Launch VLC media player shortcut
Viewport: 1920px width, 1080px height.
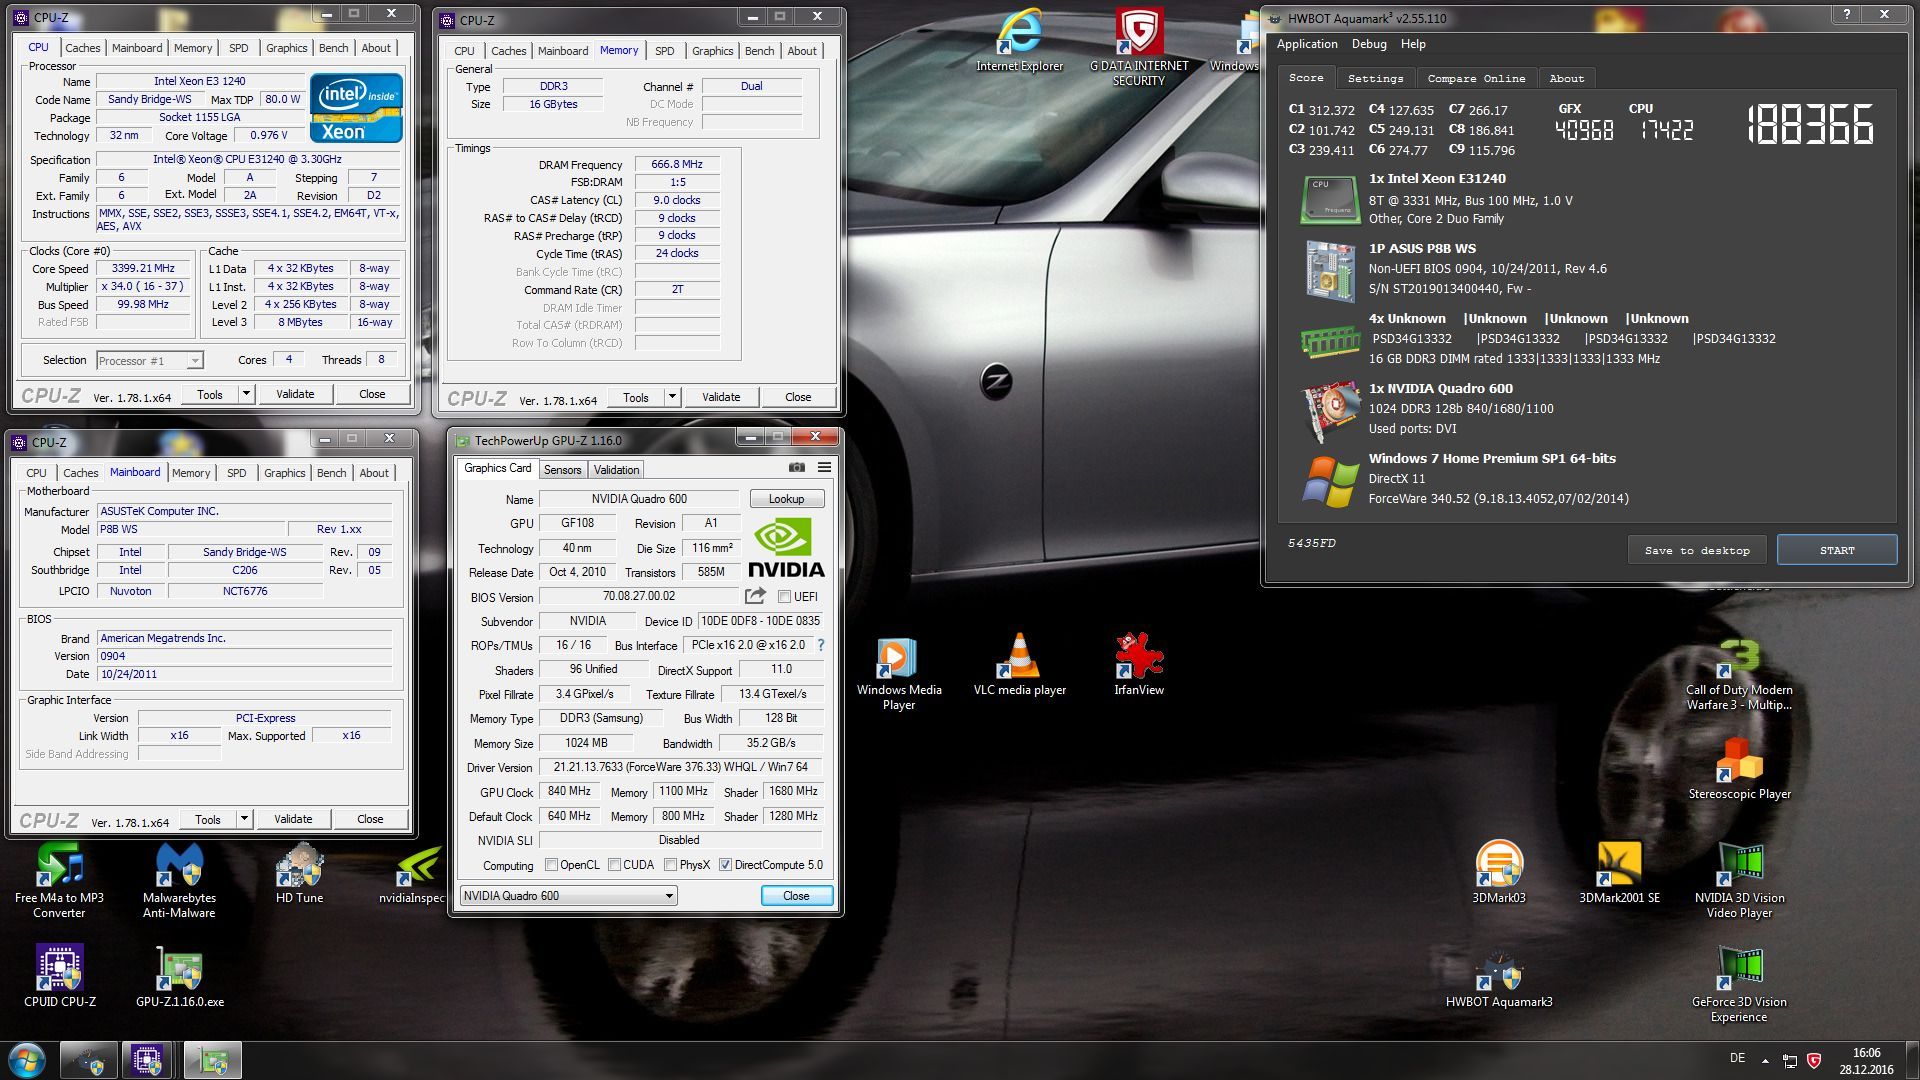click(x=1019, y=665)
